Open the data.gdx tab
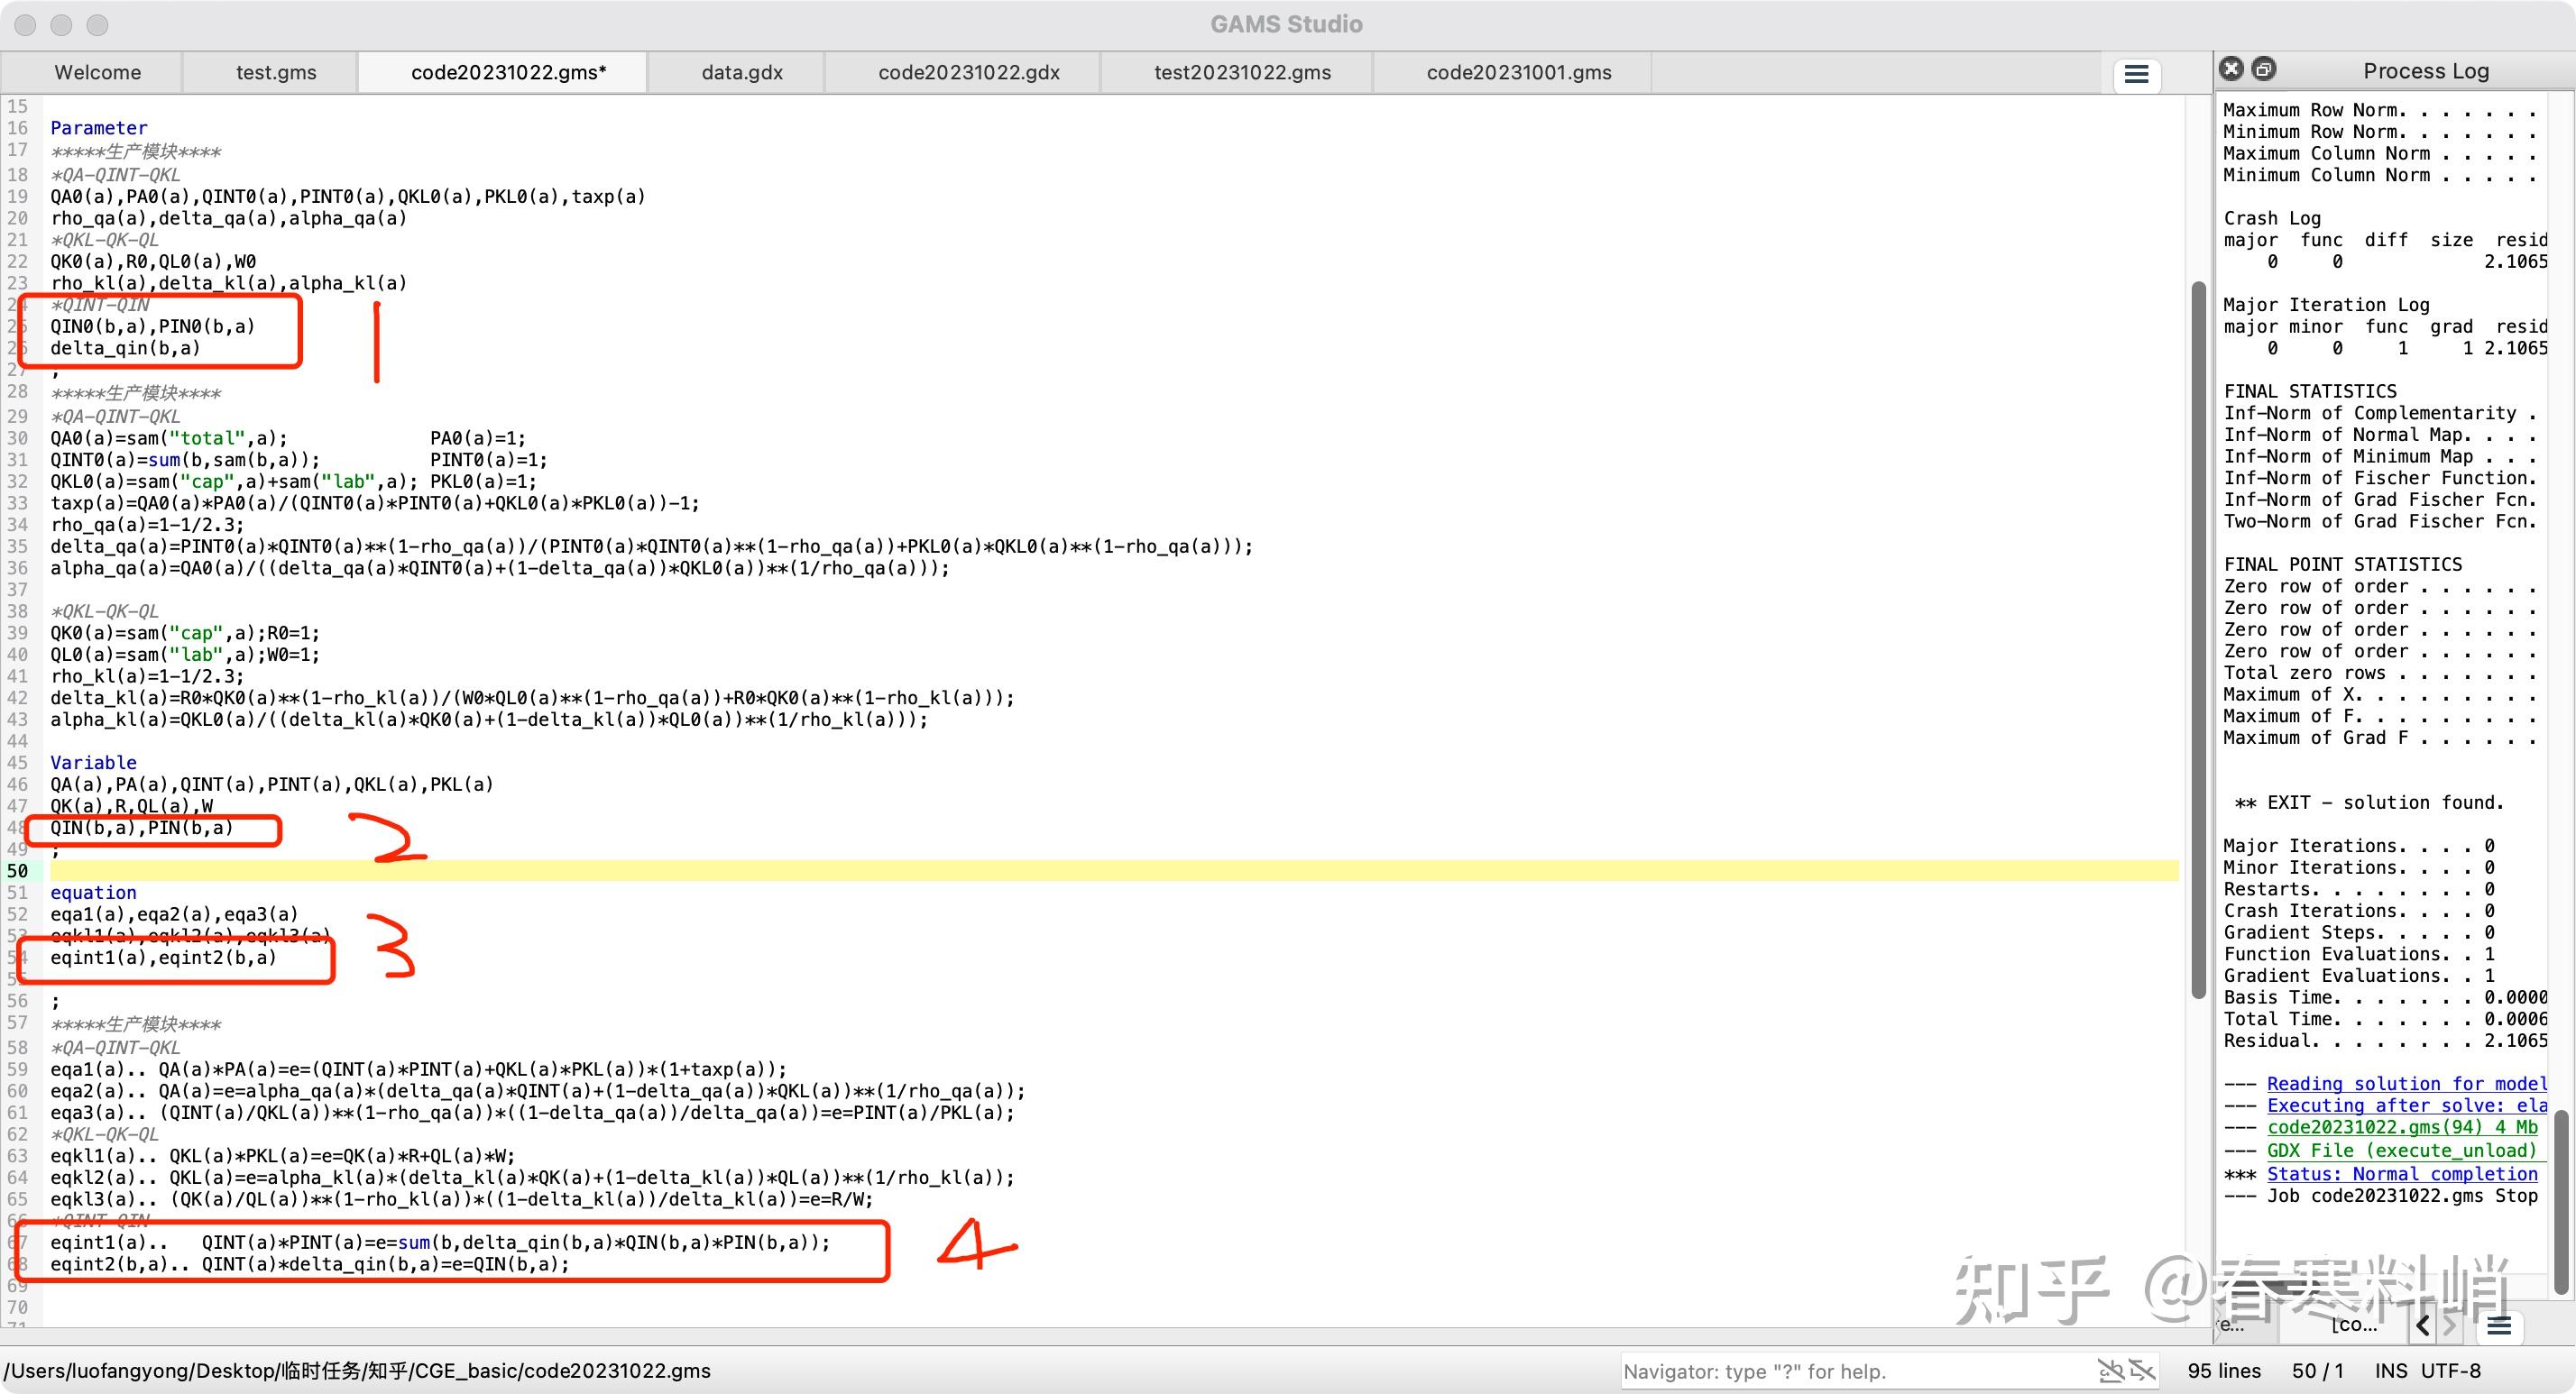 (x=742, y=73)
